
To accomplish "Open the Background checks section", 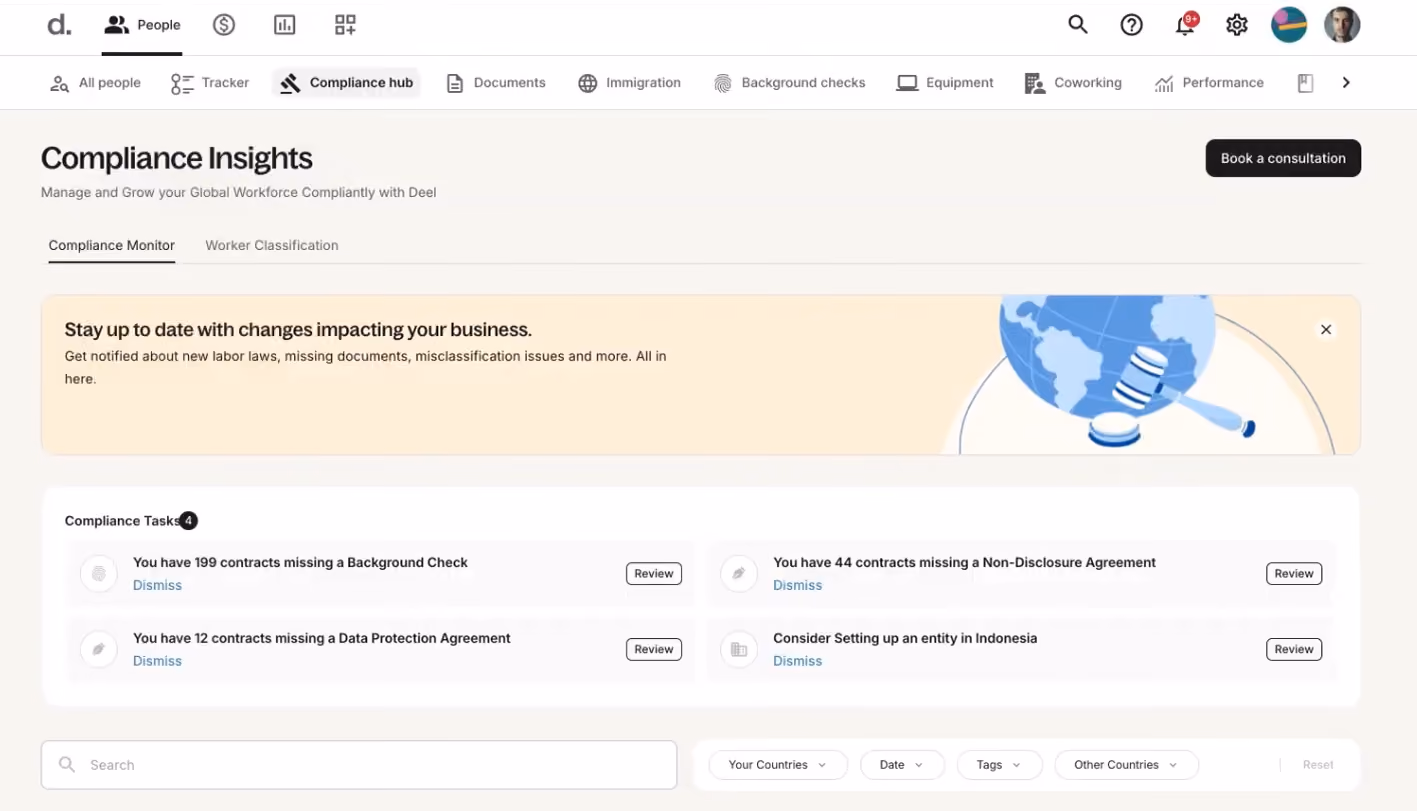I will click(790, 83).
